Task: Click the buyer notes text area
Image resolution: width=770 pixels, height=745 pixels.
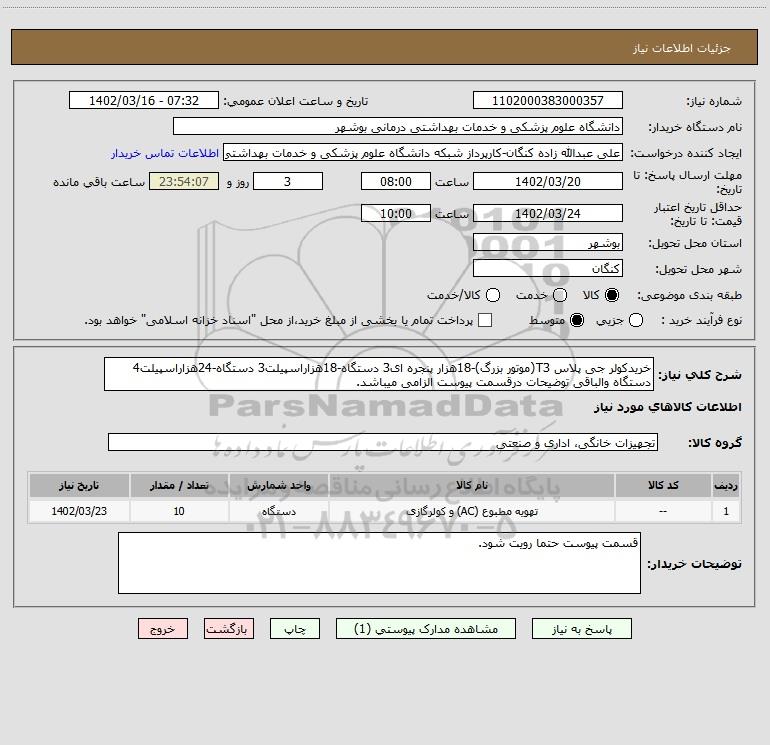Action: coord(379,563)
